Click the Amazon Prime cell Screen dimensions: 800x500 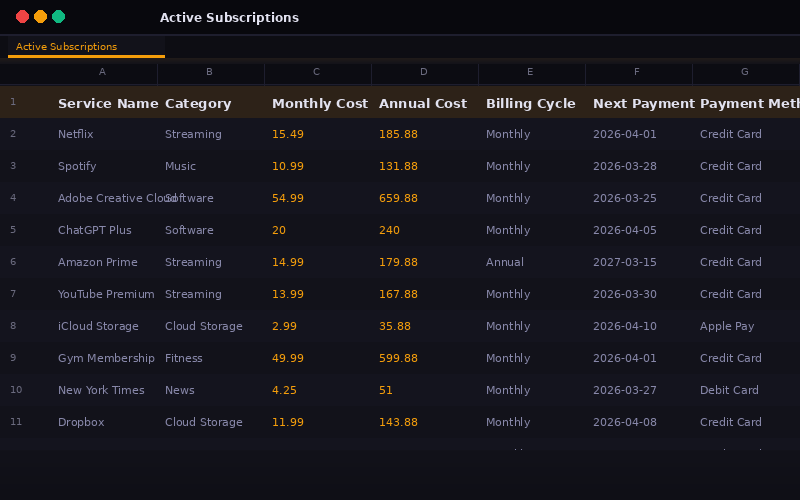(104, 262)
